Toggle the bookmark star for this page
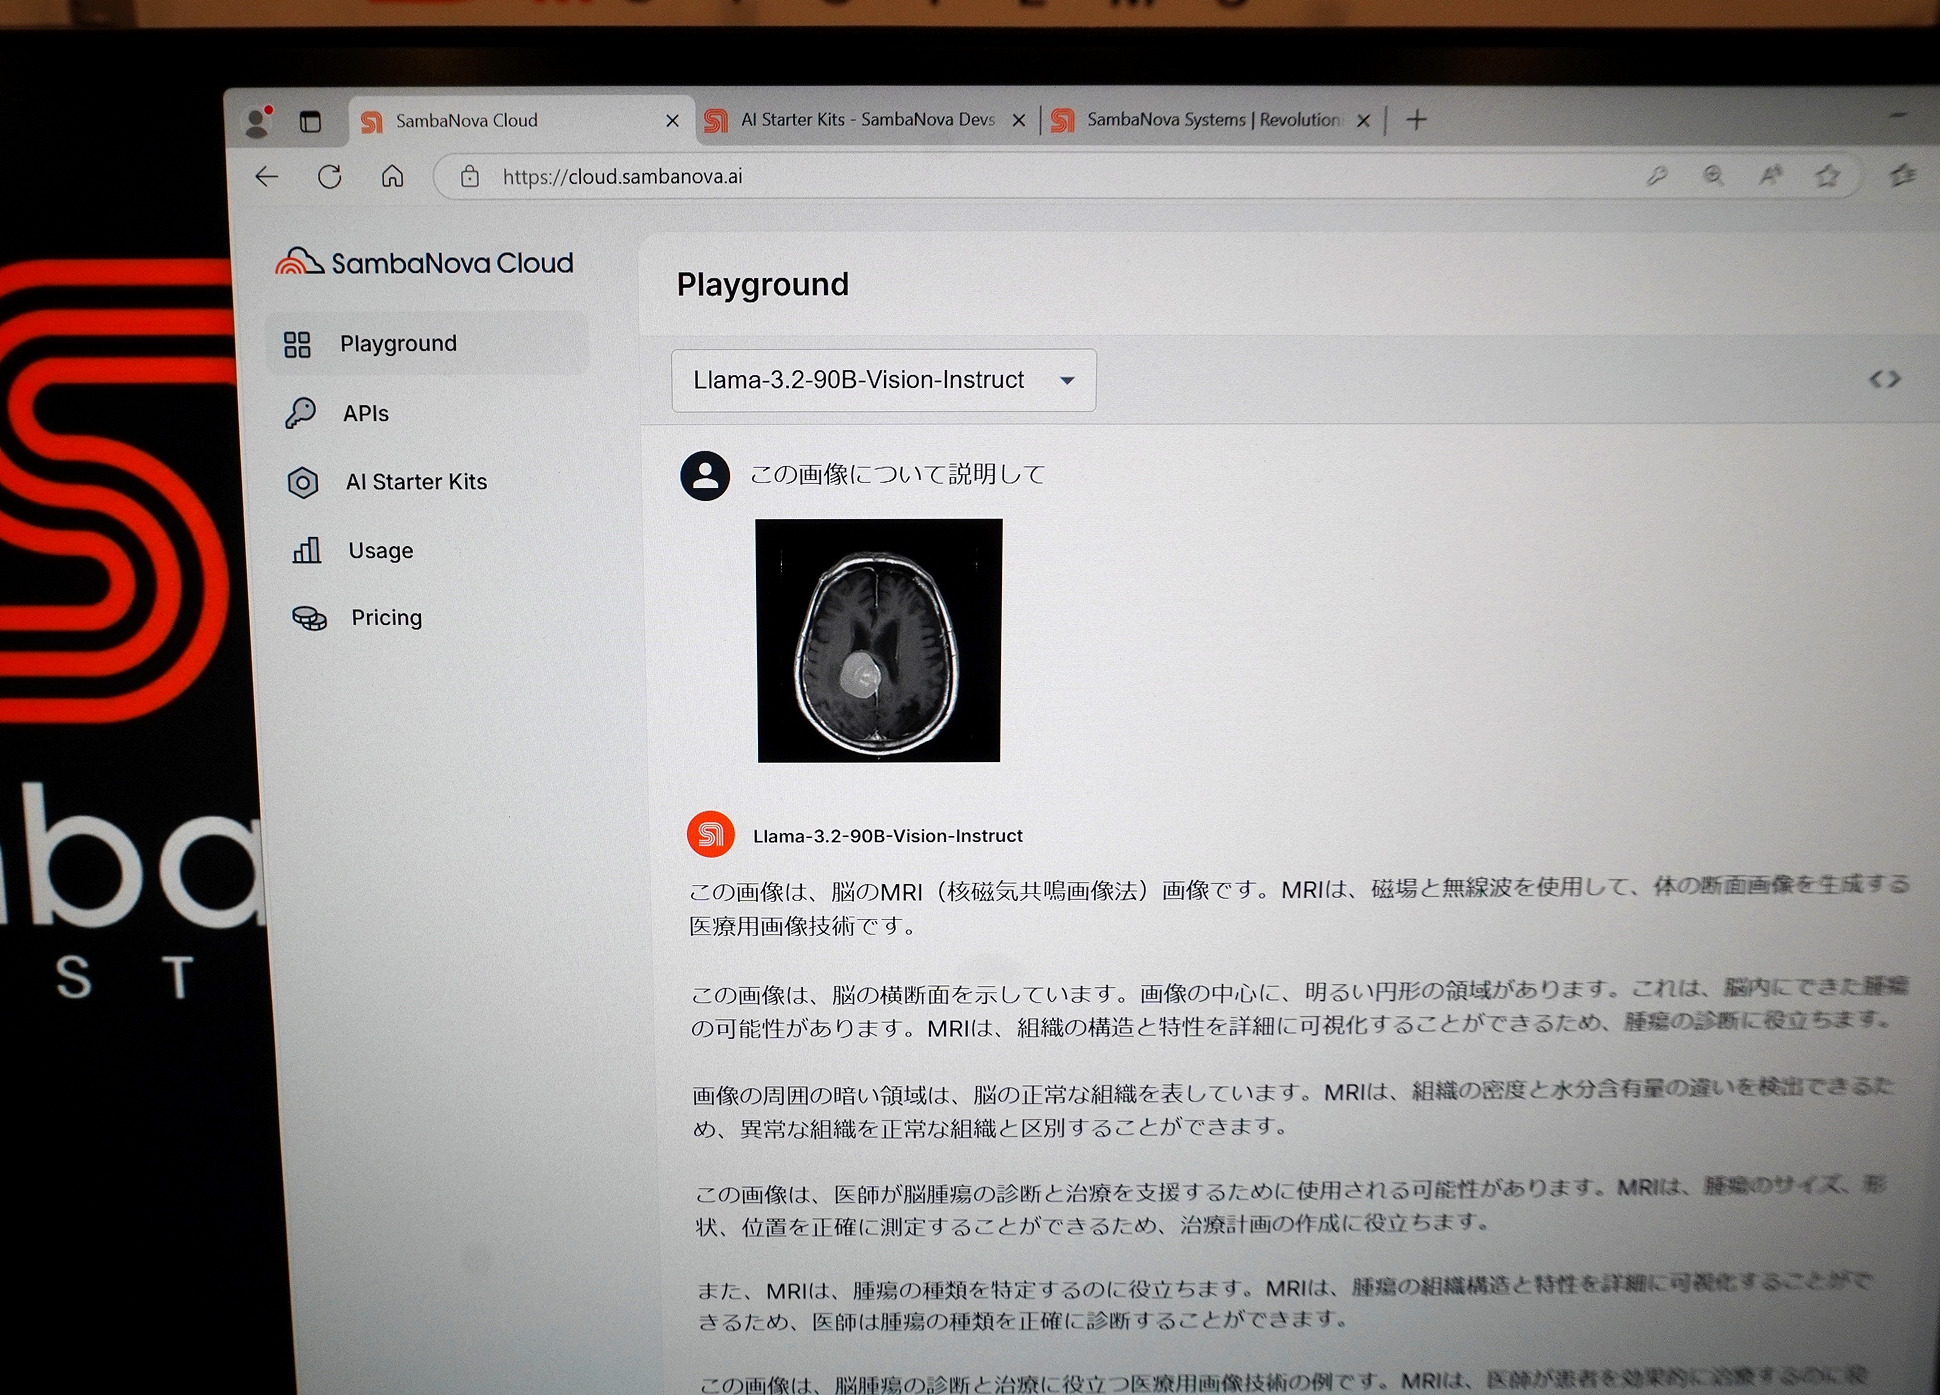The width and height of the screenshot is (1940, 1395). tap(1829, 176)
